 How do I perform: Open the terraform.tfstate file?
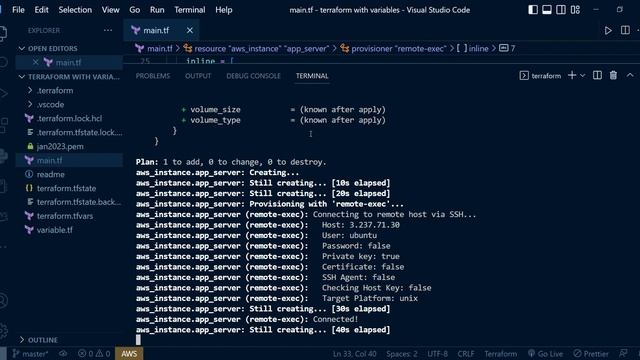coord(67,188)
